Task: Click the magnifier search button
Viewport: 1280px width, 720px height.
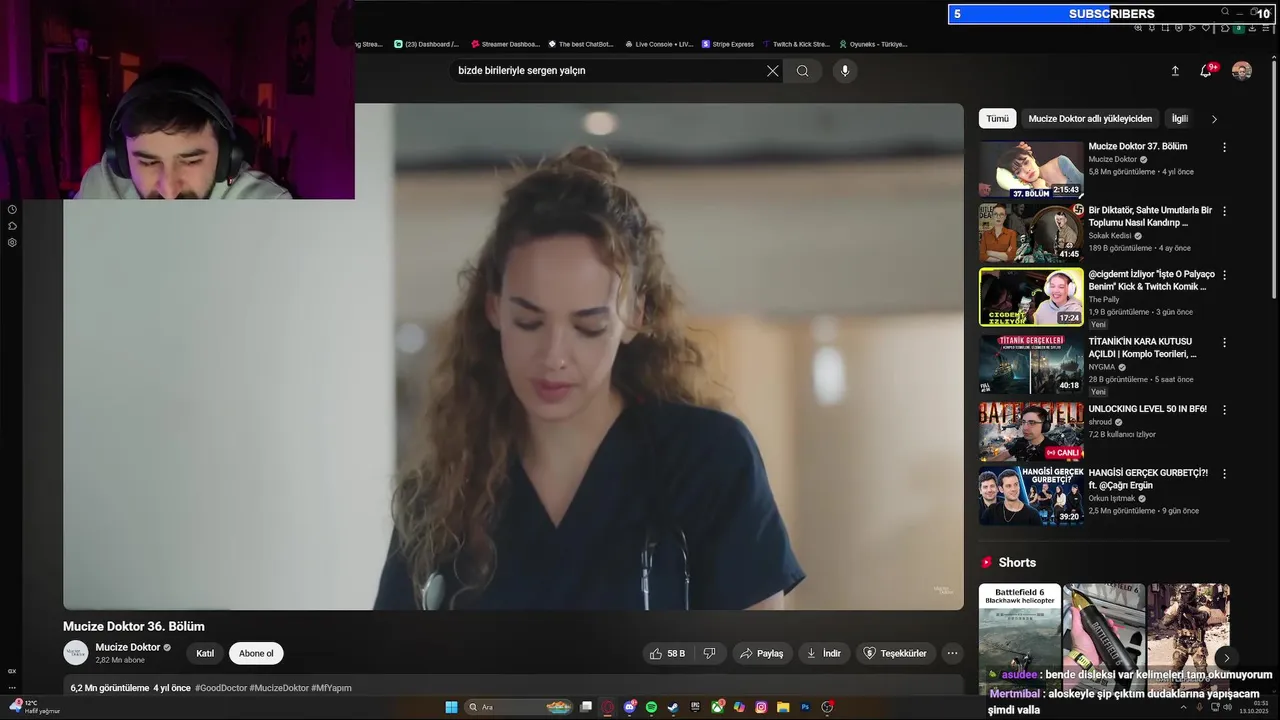Action: [x=802, y=71]
